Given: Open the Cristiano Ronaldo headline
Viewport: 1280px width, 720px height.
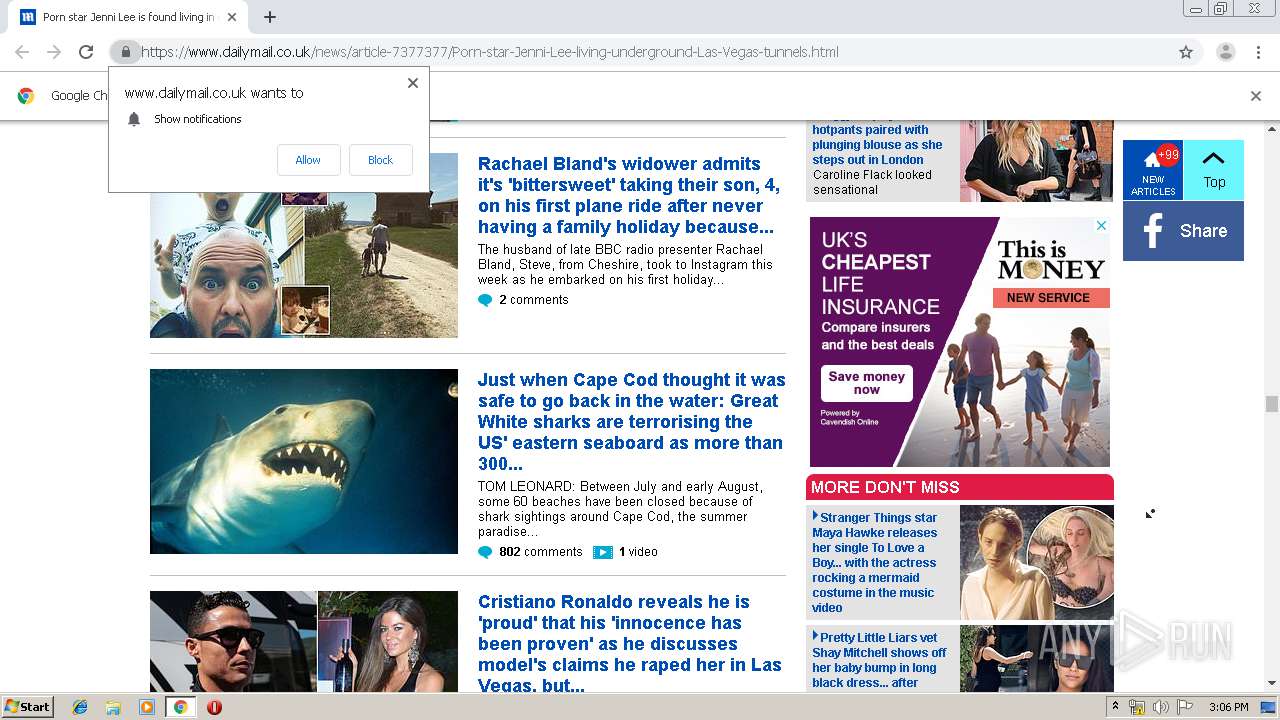Looking at the screenshot, I should (x=630, y=644).
